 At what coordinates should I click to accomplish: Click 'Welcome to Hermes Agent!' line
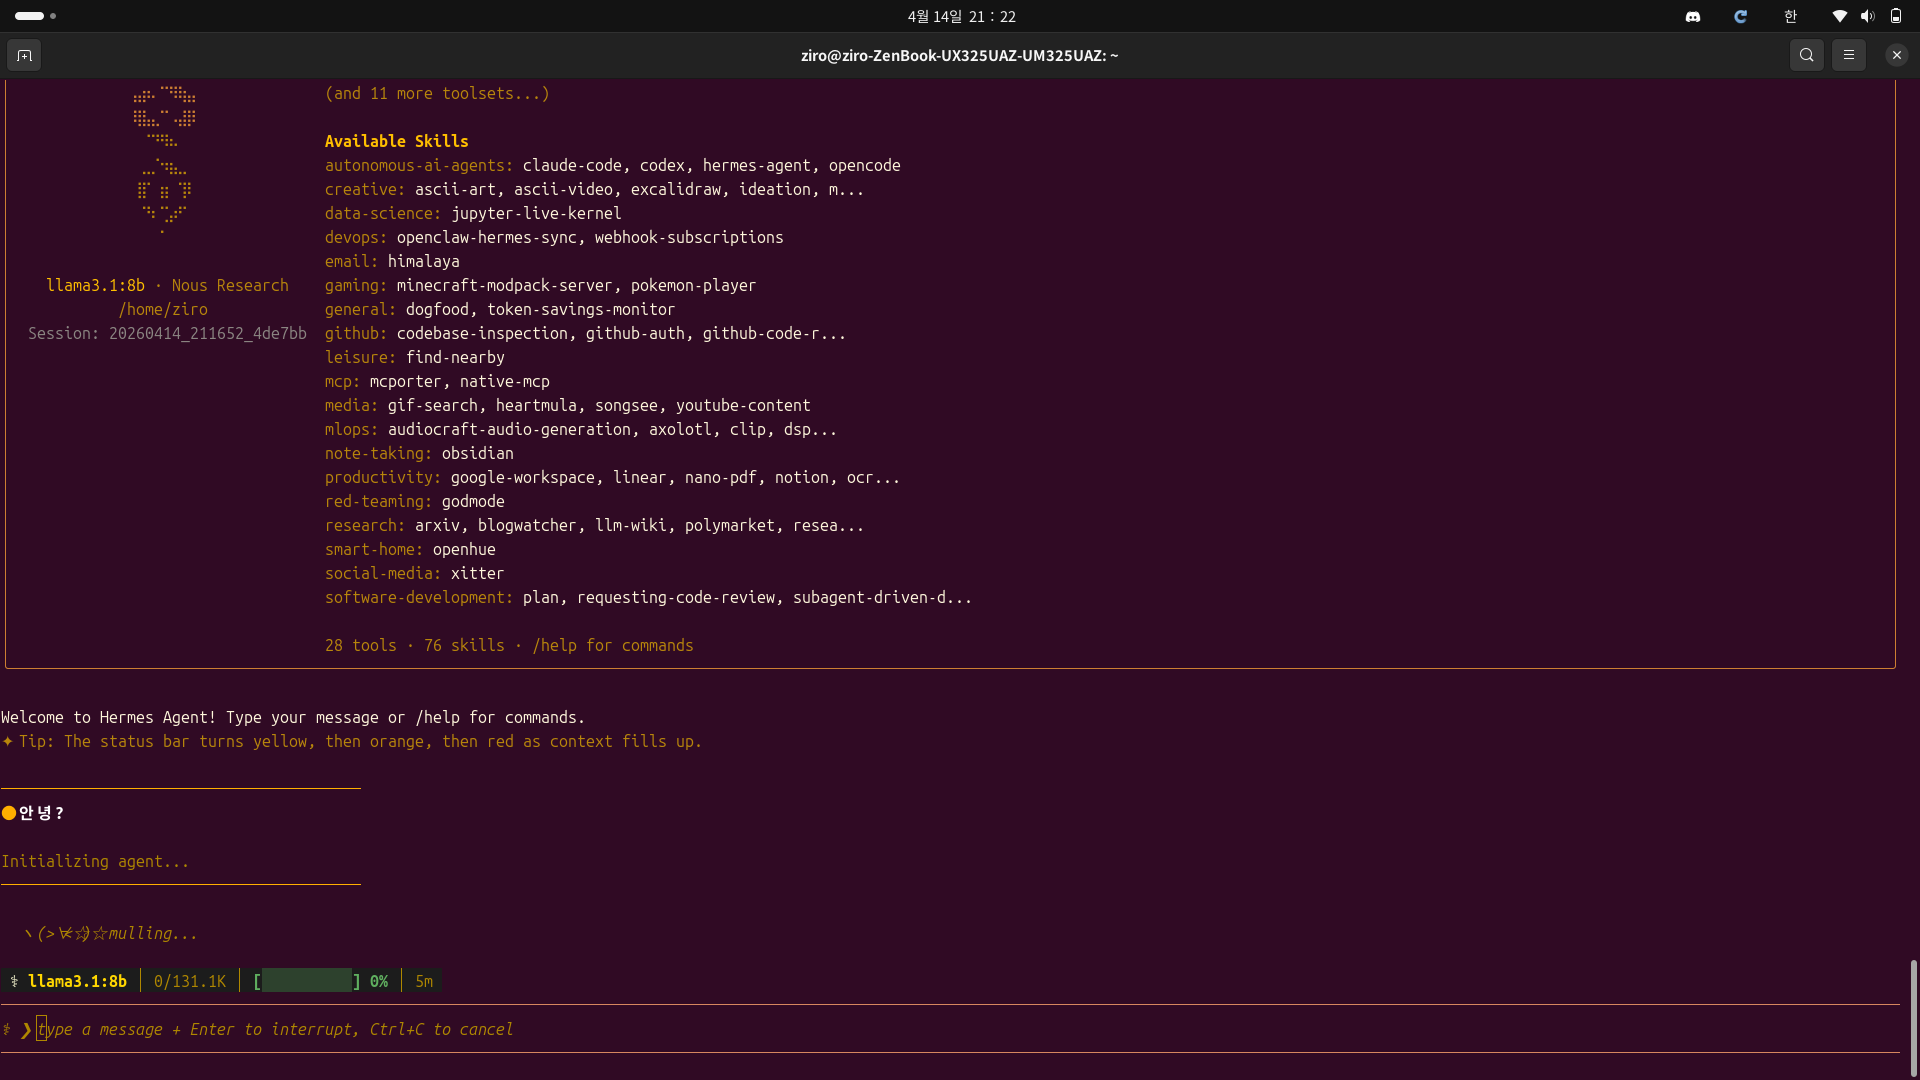click(x=293, y=717)
